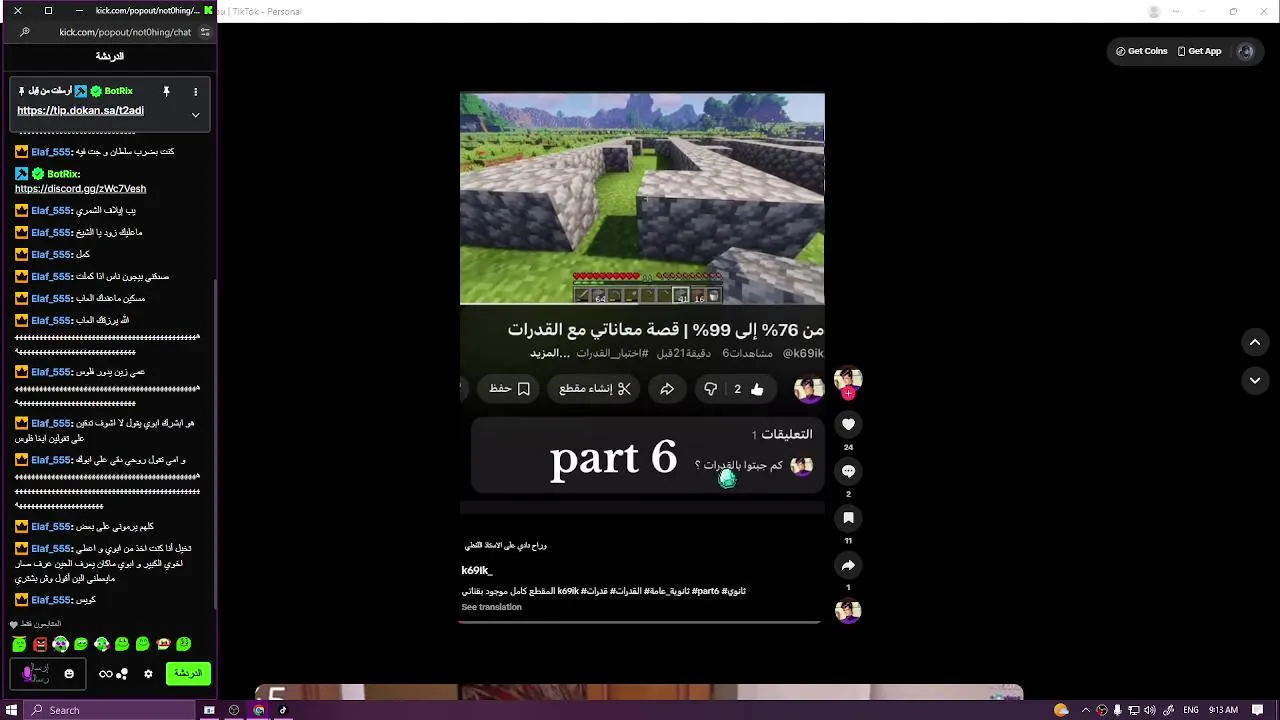Bookmark the TikTok video
Viewport: 1280px width, 720px height.
click(x=848, y=518)
